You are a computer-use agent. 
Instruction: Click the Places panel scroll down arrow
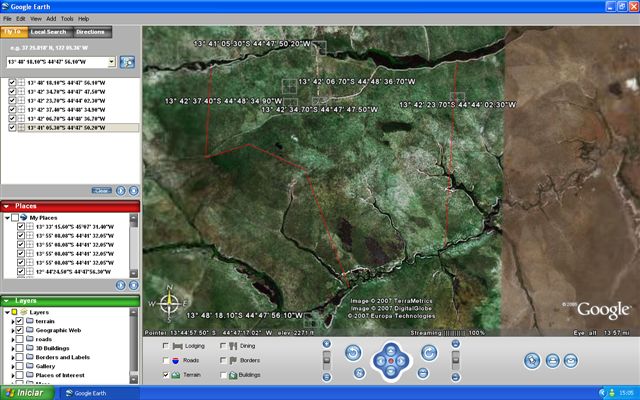pyautogui.click(x=134, y=273)
